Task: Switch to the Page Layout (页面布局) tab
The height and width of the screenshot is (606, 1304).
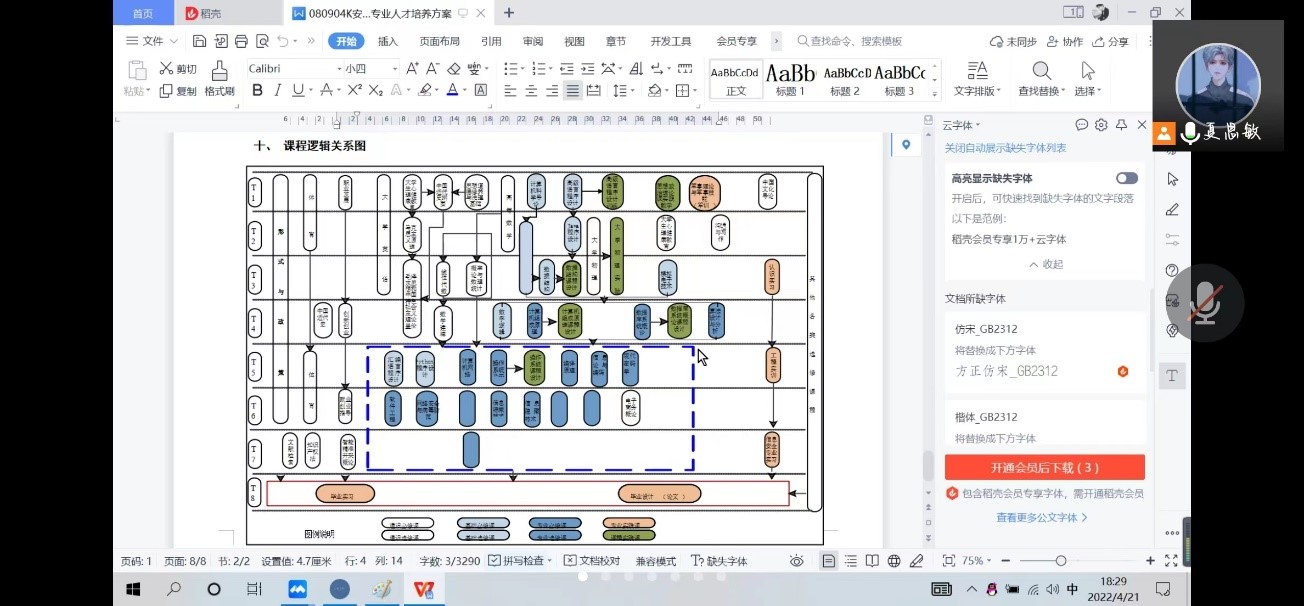Action: tap(439, 41)
